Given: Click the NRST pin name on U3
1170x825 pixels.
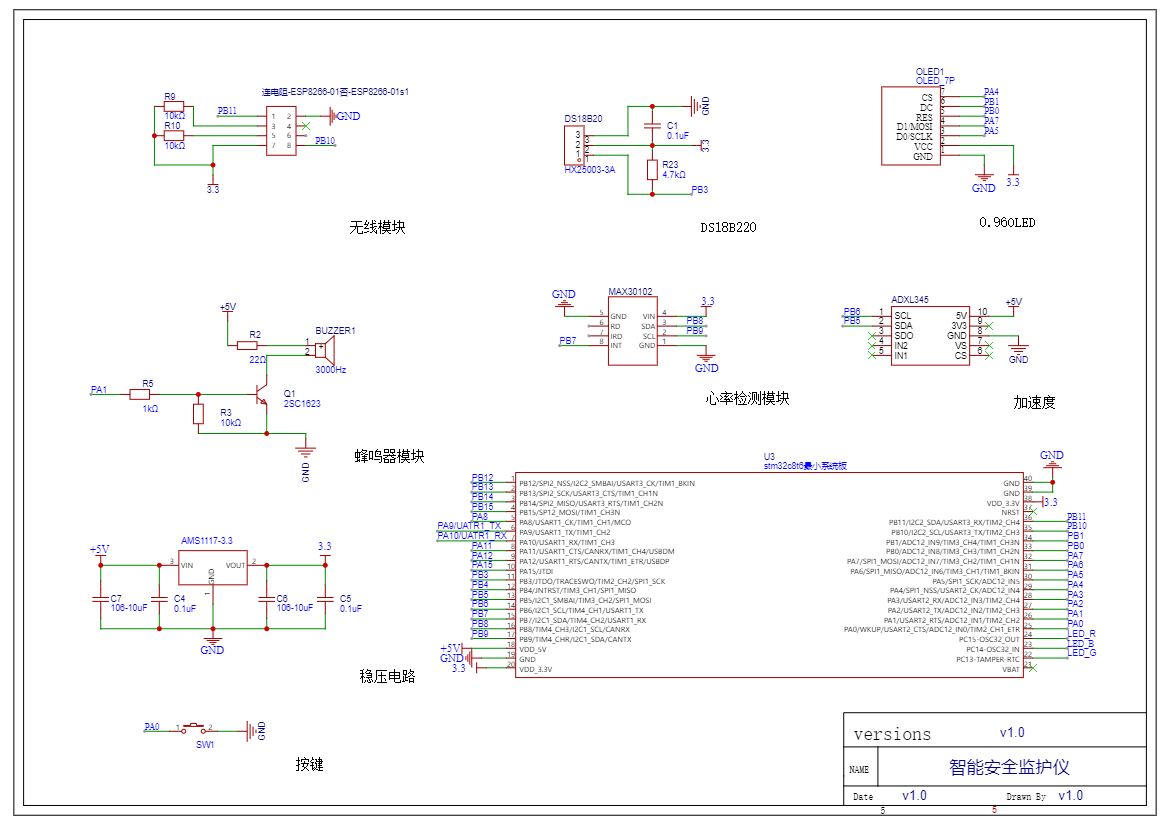Looking at the screenshot, I should pyautogui.click(x=1010, y=513).
